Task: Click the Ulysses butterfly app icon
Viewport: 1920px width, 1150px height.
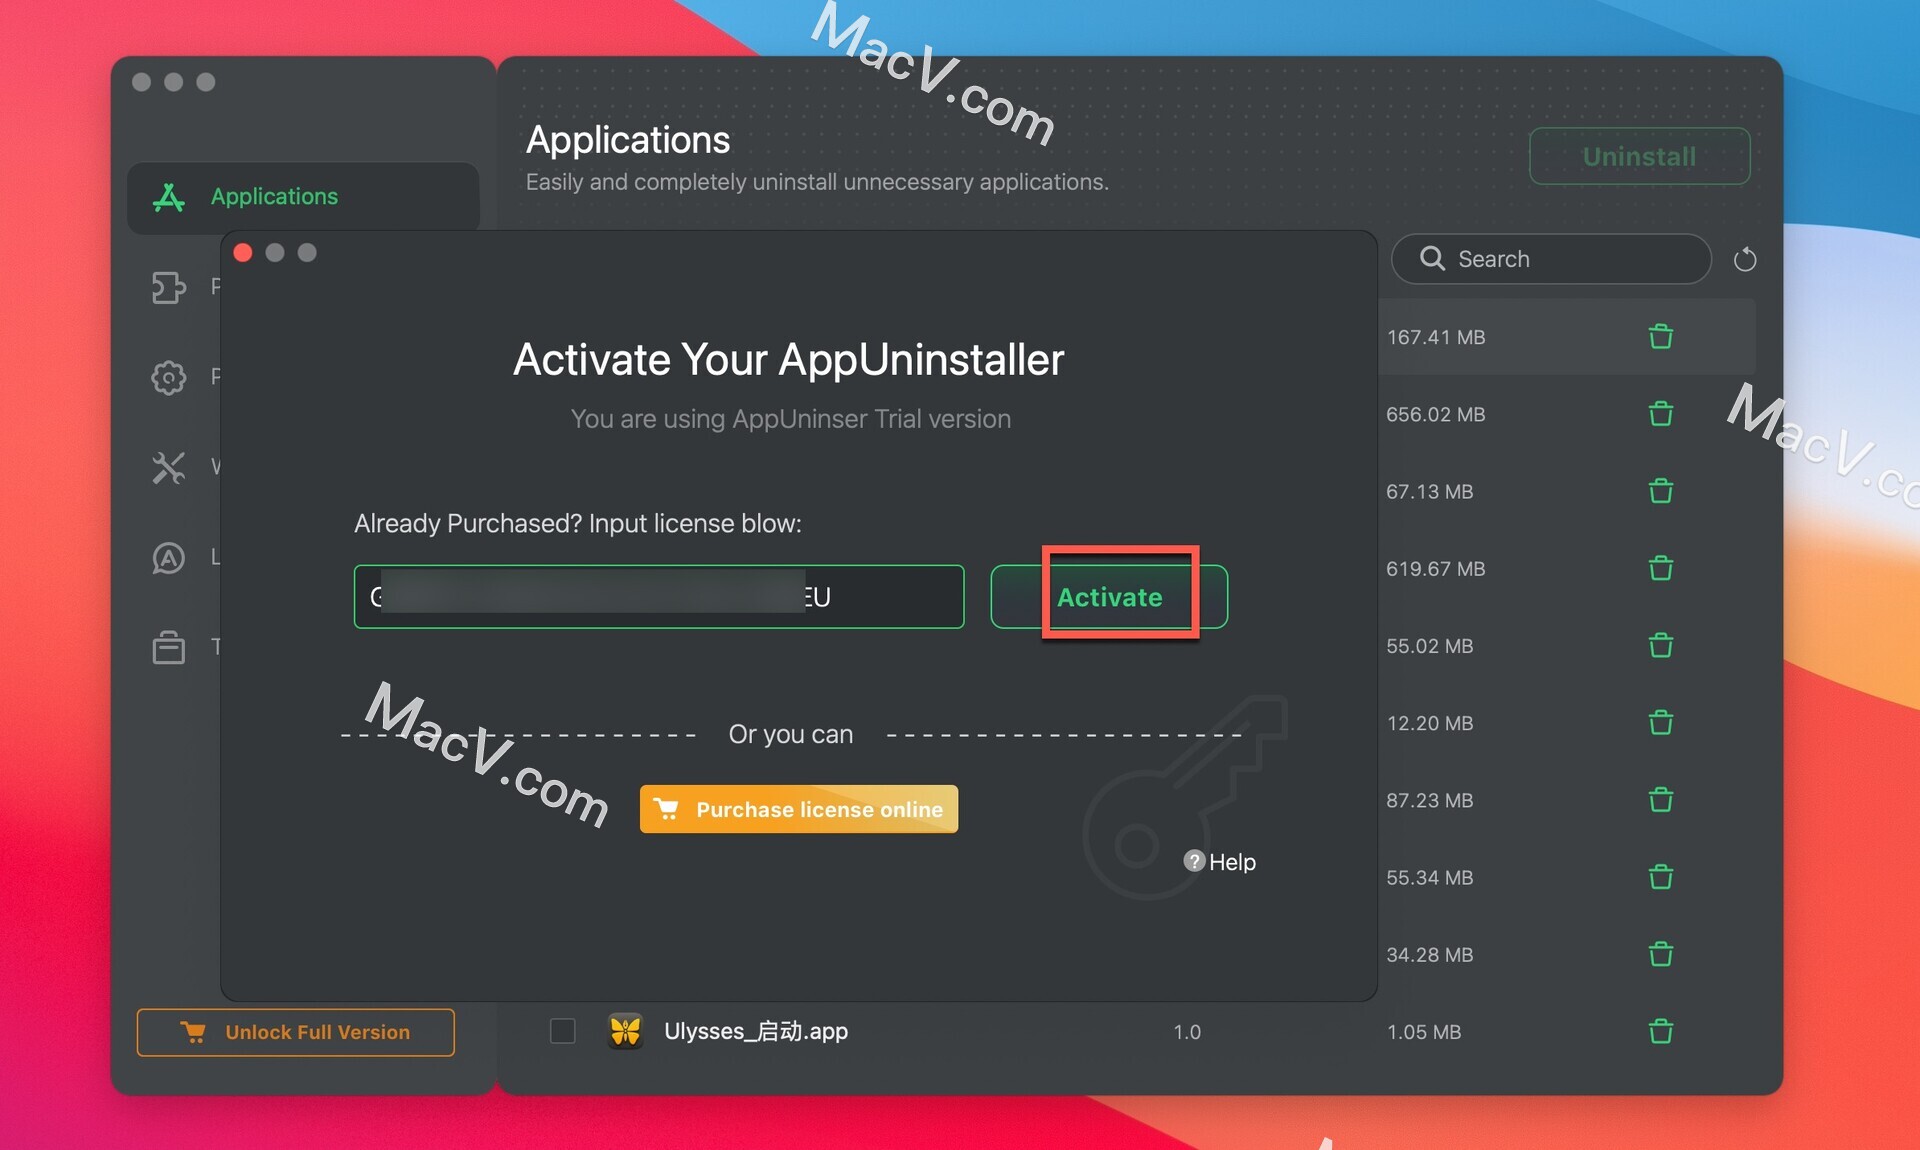Action: pyautogui.click(x=625, y=1031)
